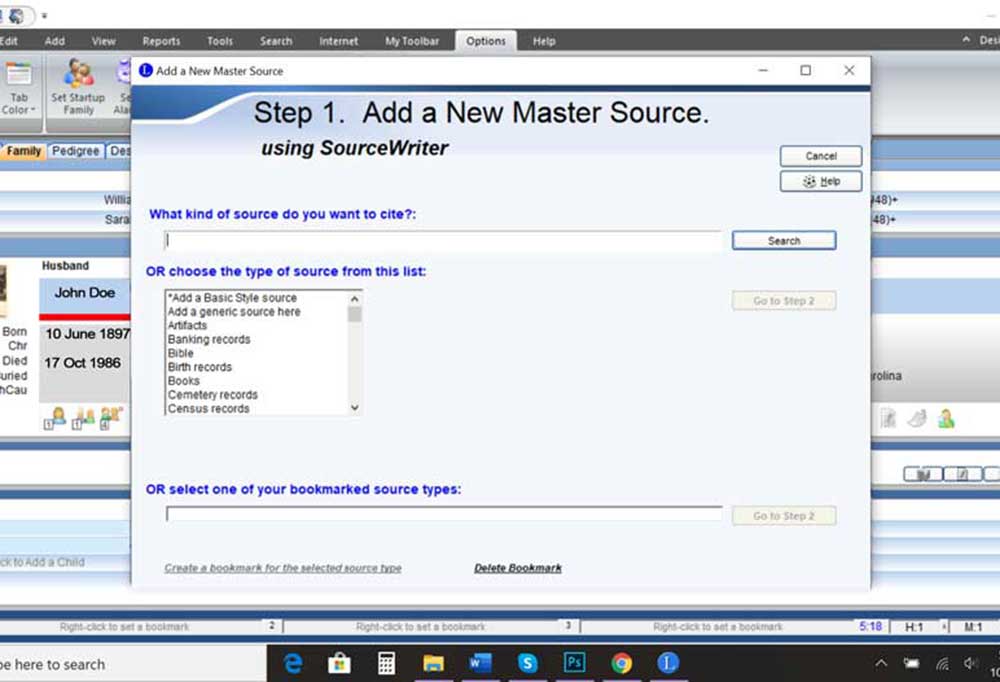Viewport: 1000px width, 682px height.
Task: Click the Windows taskbar search box
Action: [x=132, y=664]
